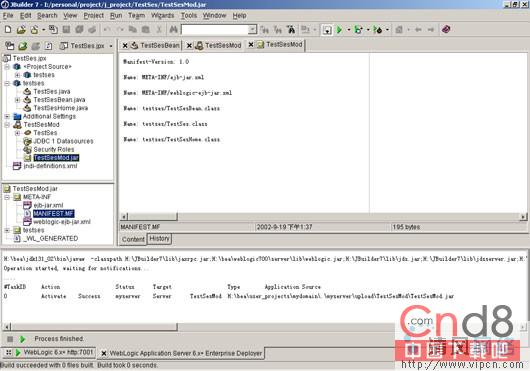
Task: Close the Enterprise Deployer message tab
Action: pyautogui.click(x=104, y=353)
